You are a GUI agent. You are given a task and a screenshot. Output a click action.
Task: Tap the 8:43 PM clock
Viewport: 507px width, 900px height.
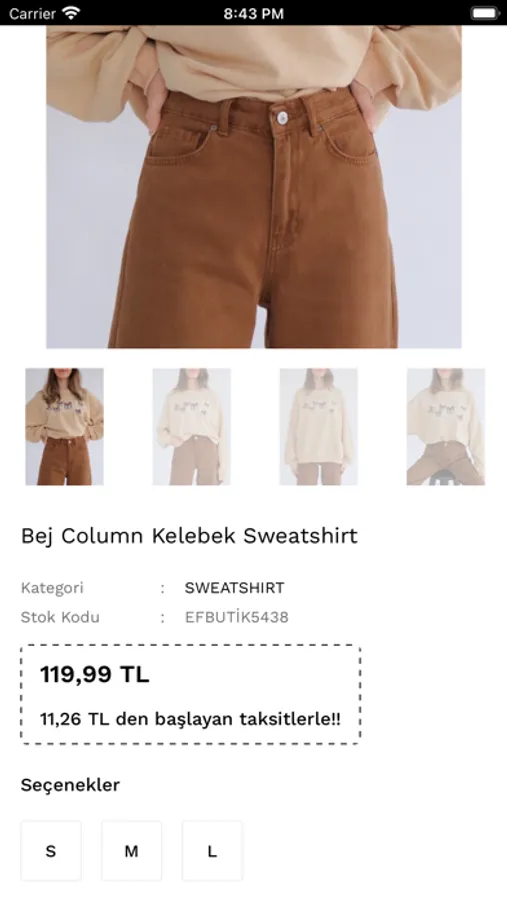253,13
